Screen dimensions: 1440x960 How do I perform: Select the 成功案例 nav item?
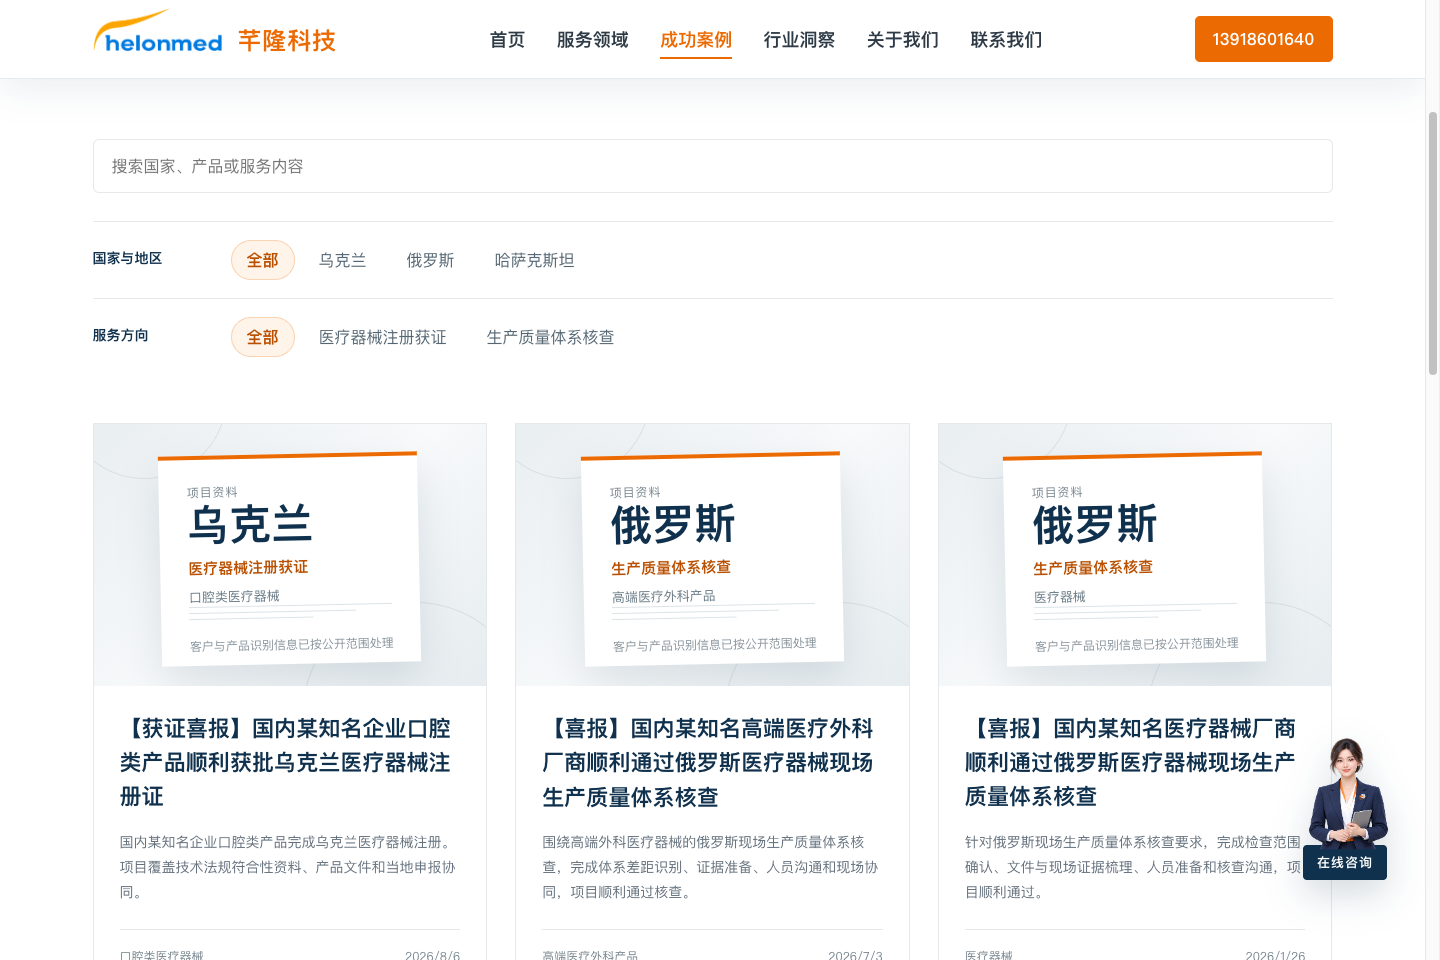click(x=696, y=40)
